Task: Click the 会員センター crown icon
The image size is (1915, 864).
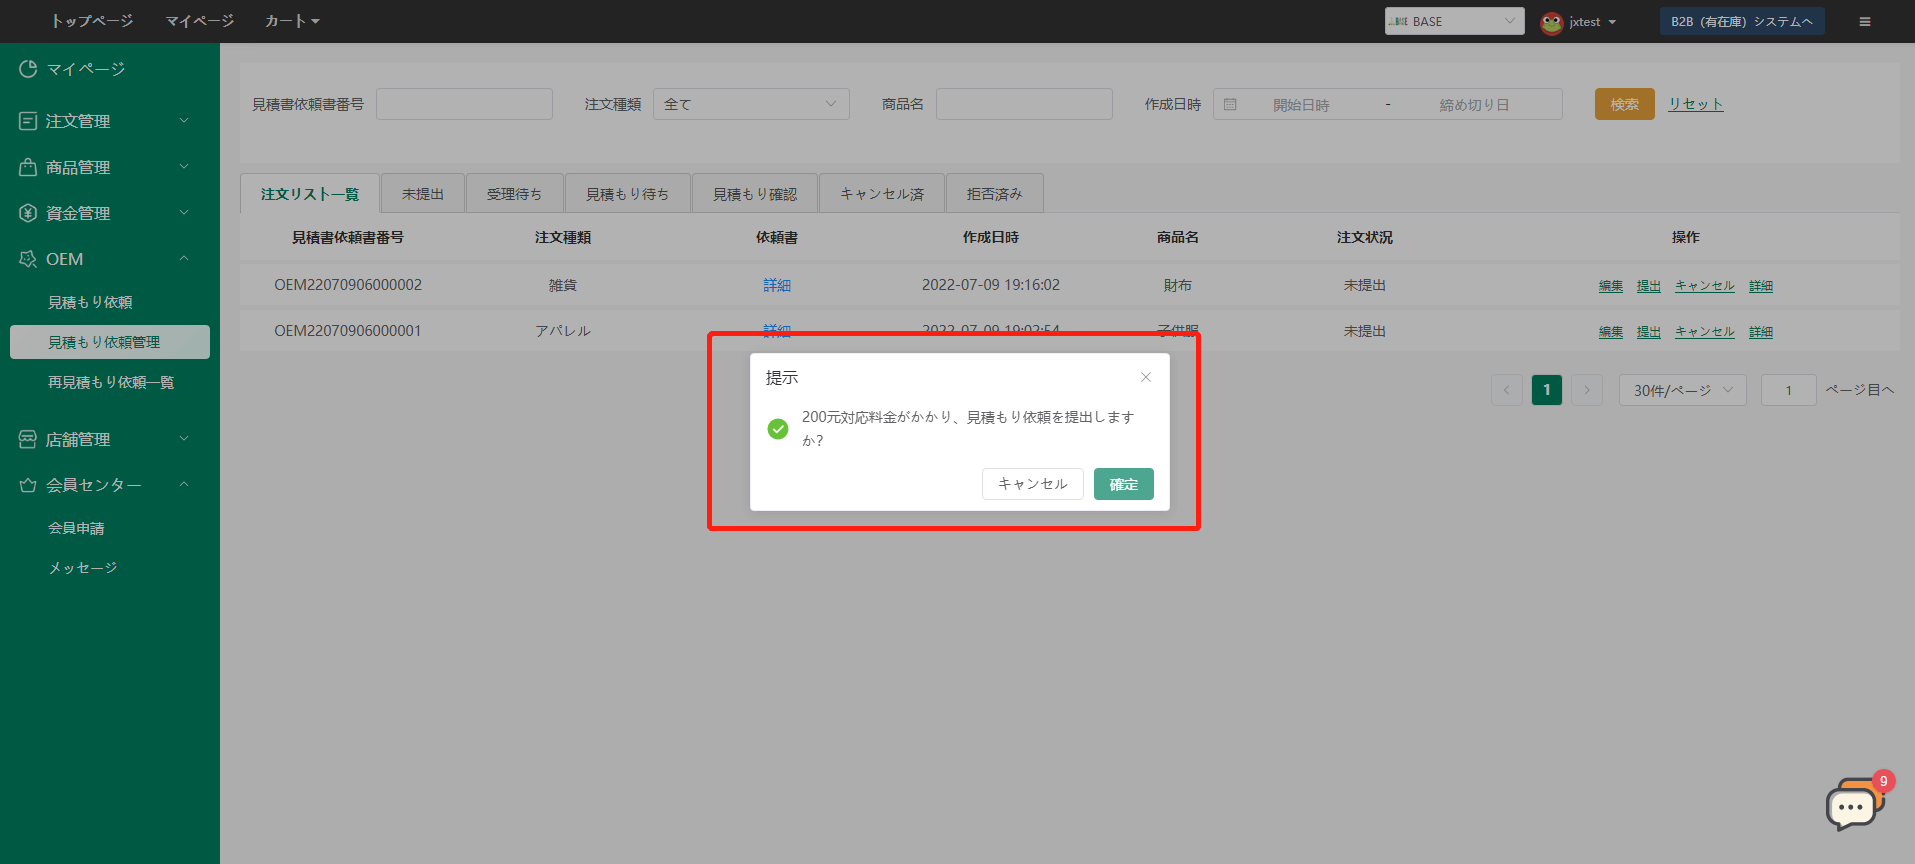Action: (28, 485)
